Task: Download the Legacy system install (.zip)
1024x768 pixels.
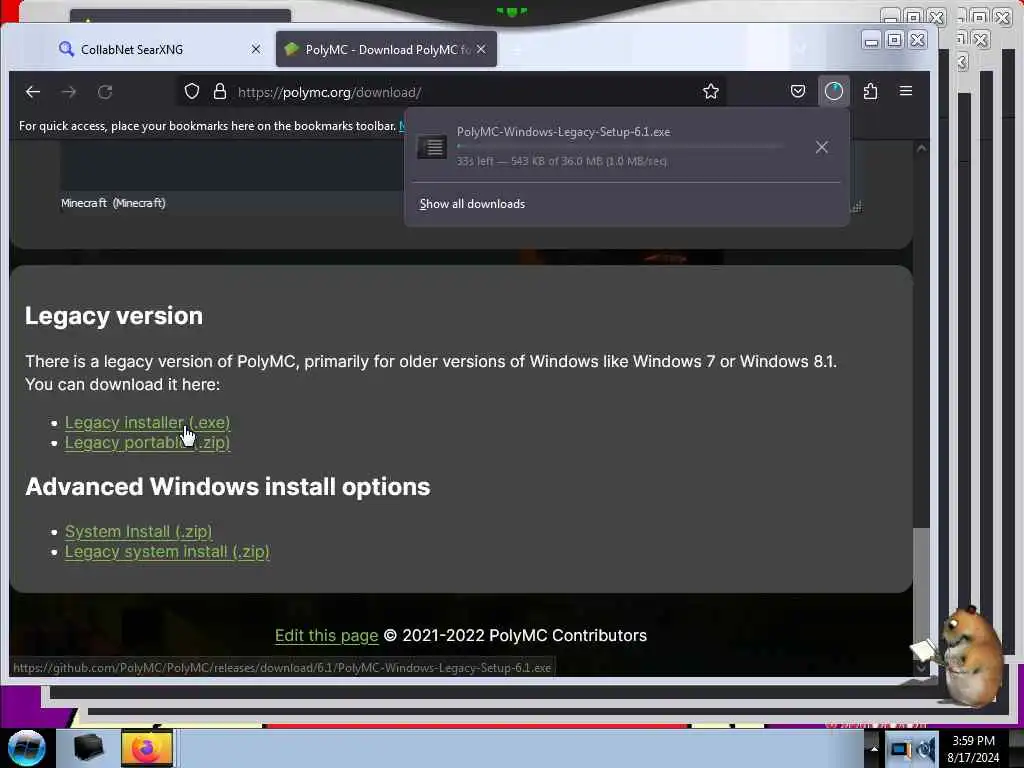Action: [167, 552]
